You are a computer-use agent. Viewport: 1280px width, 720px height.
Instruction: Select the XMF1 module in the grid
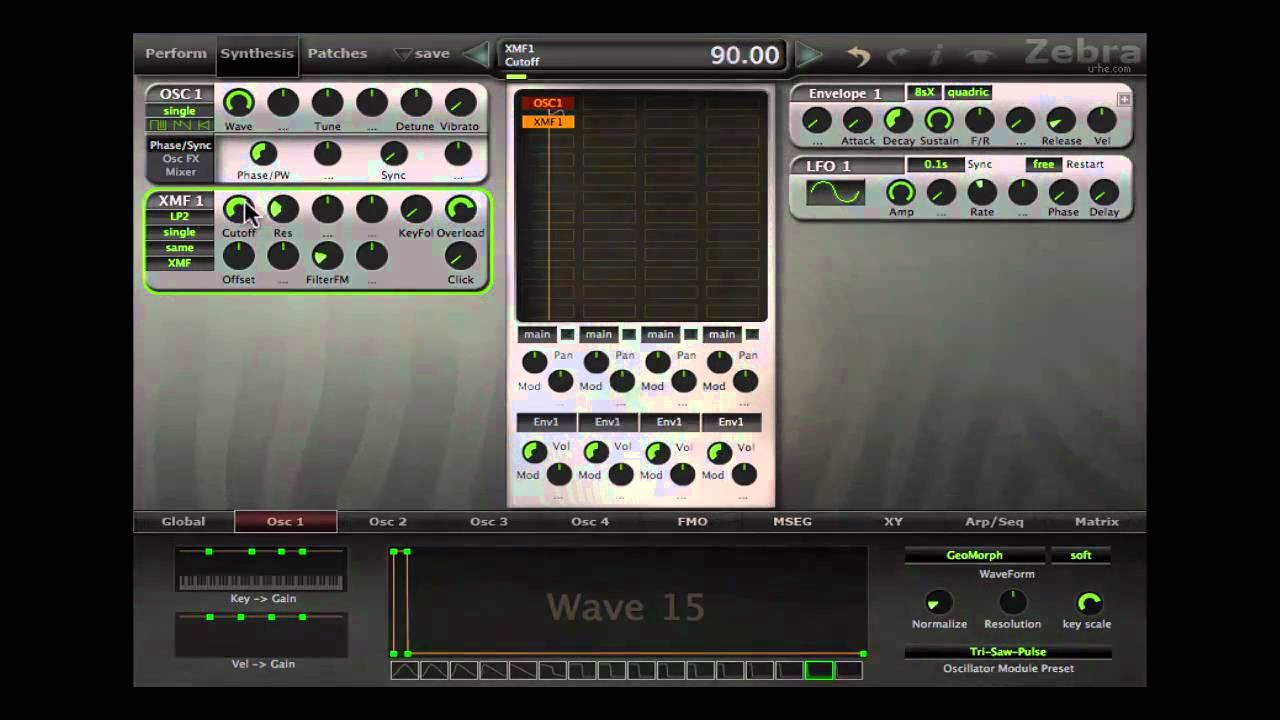pos(547,122)
